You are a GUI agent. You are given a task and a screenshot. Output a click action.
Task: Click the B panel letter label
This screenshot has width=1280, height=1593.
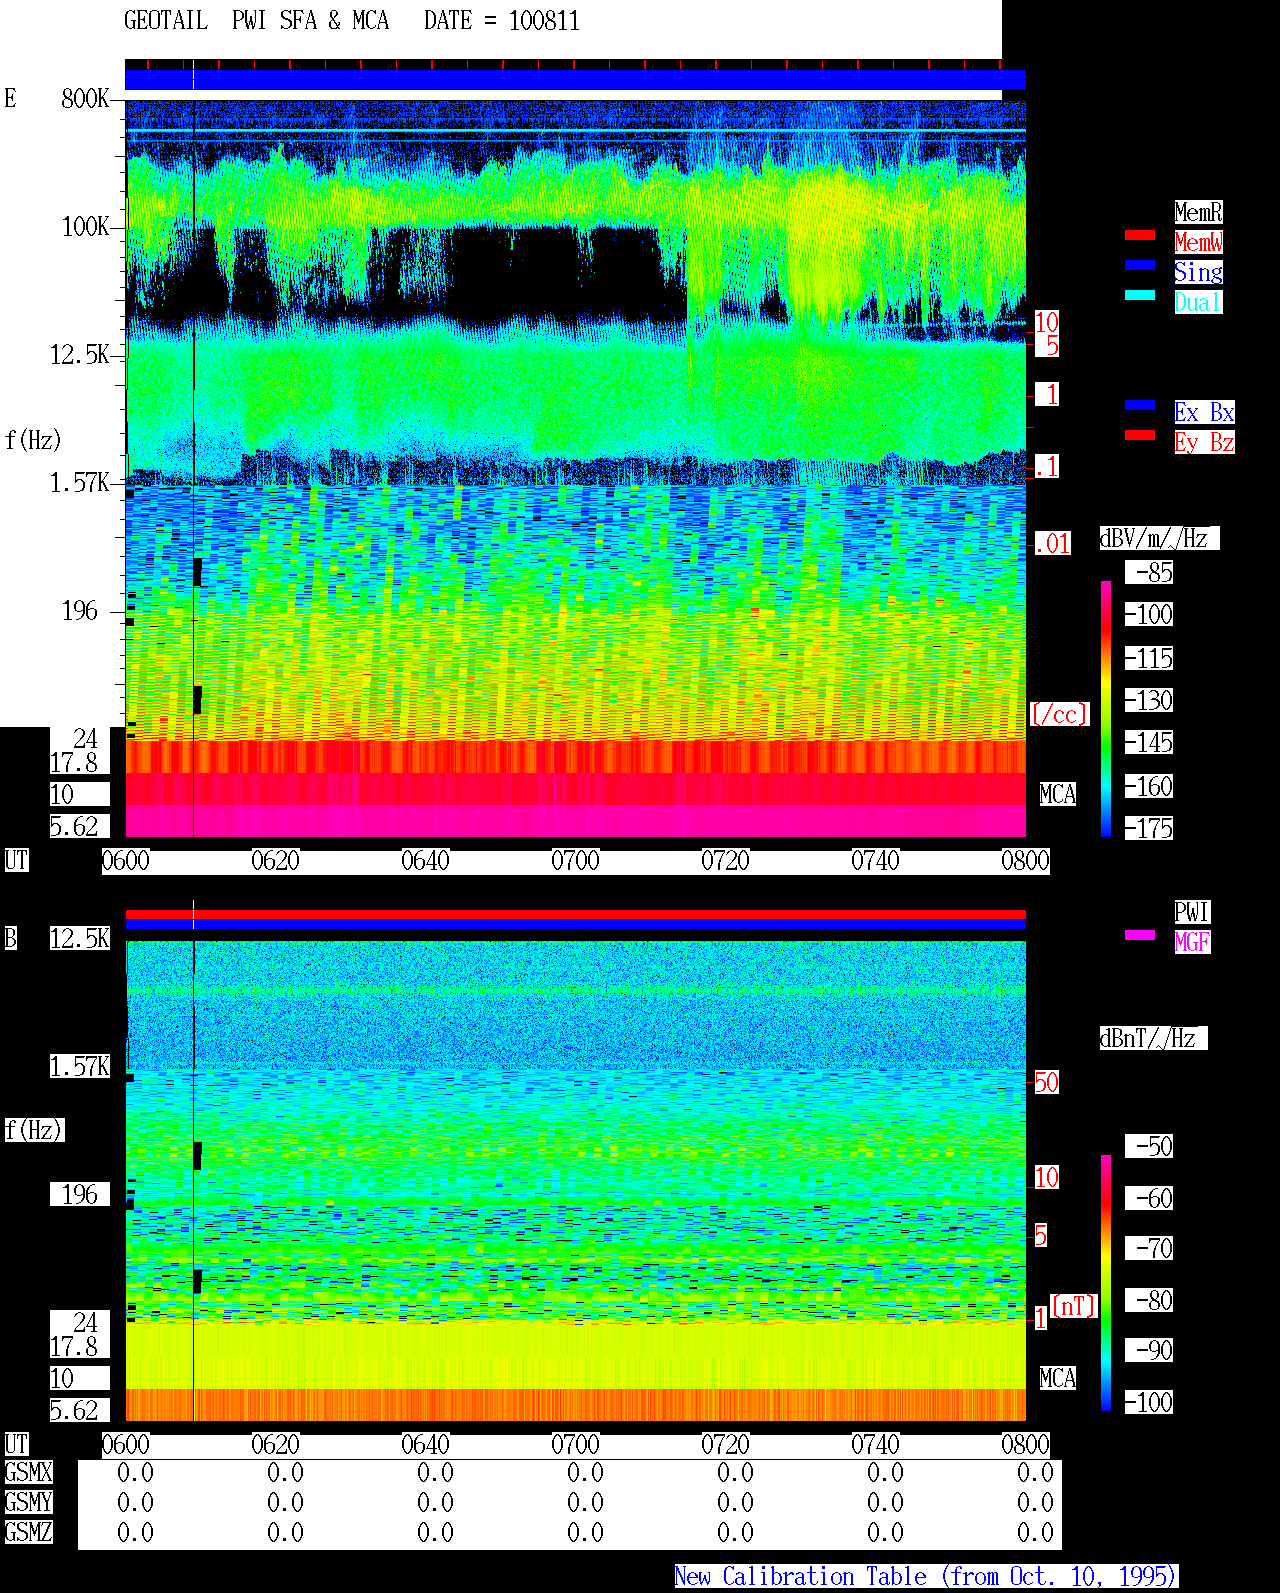pos(11,938)
